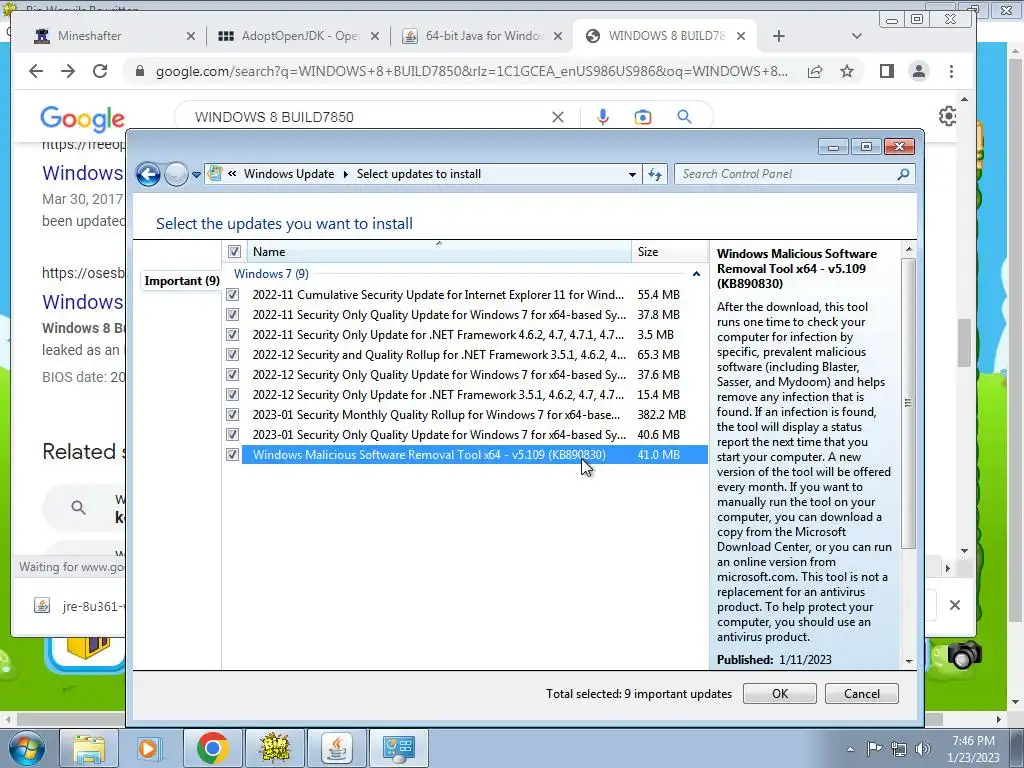Show hidden system tray icons
This screenshot has width=1024, height=768.
click(x=850, y=749)
